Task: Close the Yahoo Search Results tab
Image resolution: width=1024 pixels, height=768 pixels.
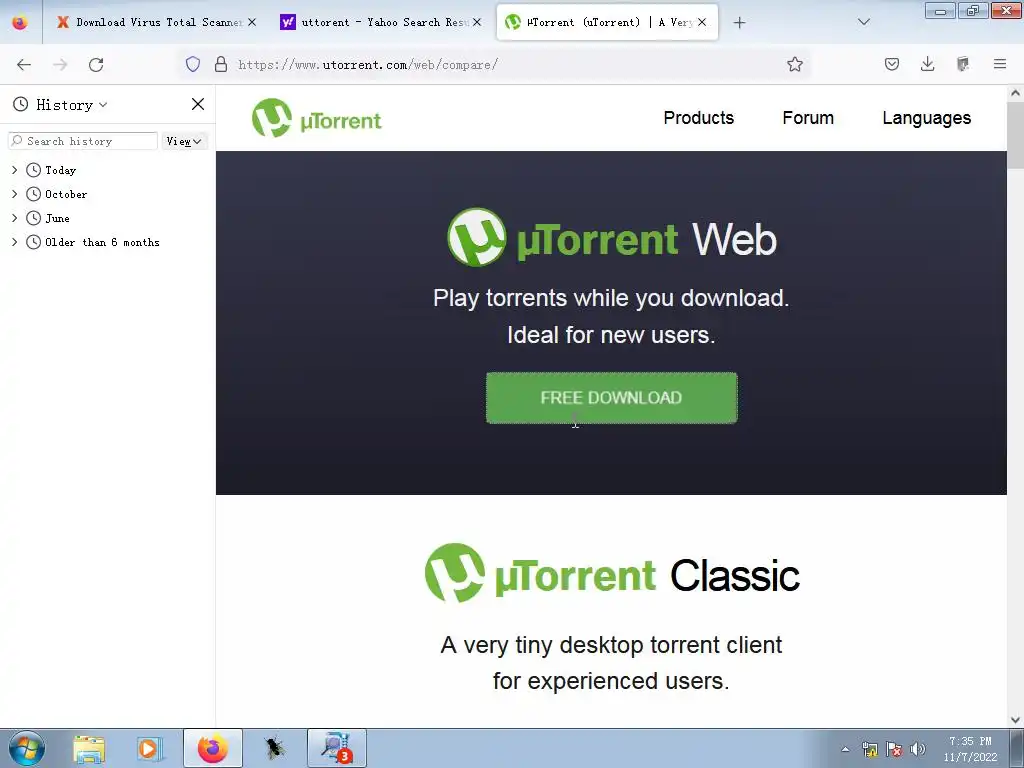Action: pyautogui.click(x=477, y=22)
